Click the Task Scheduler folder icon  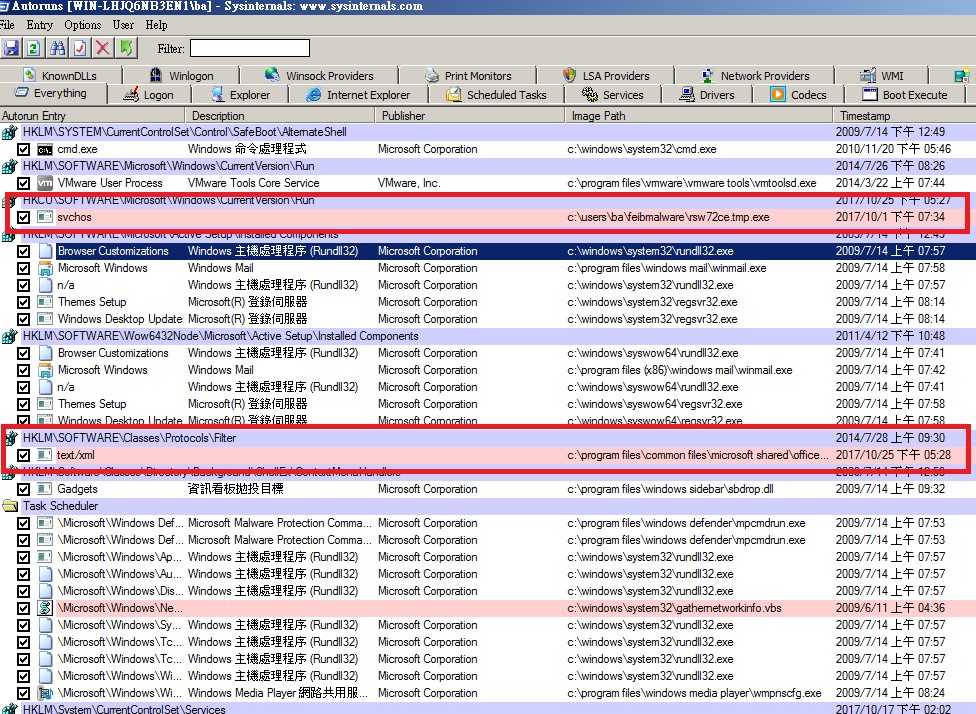(x=10, y=506)
